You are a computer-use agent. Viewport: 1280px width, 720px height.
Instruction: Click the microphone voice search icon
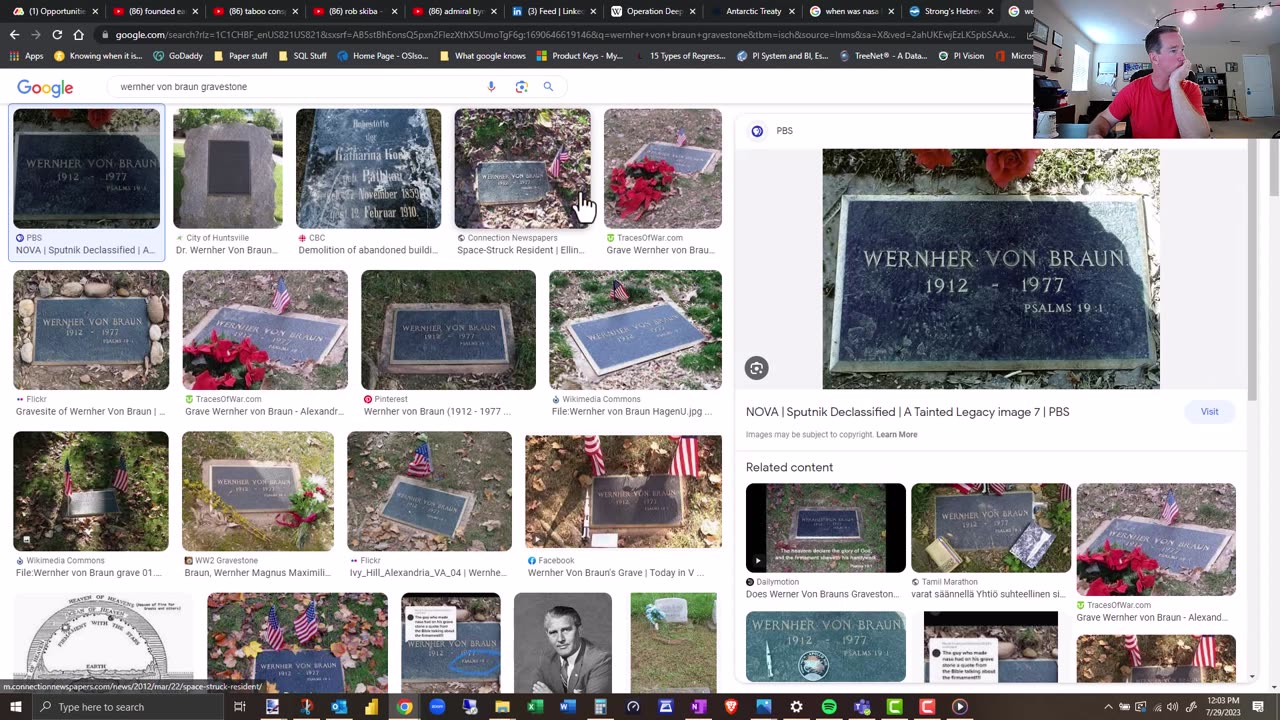tap(491, 87)
